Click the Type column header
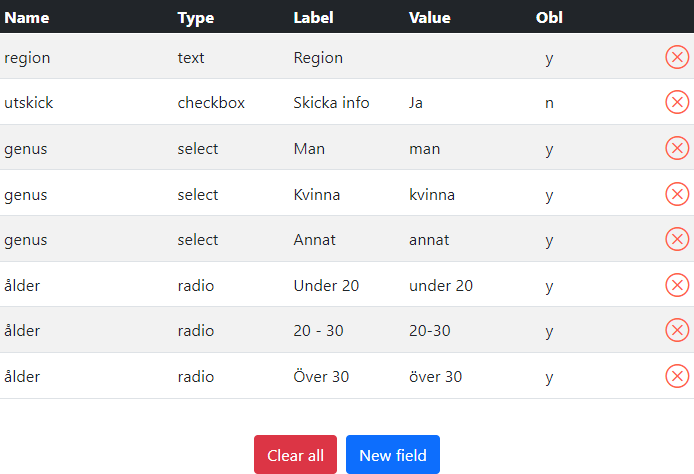 click(196, 17)
